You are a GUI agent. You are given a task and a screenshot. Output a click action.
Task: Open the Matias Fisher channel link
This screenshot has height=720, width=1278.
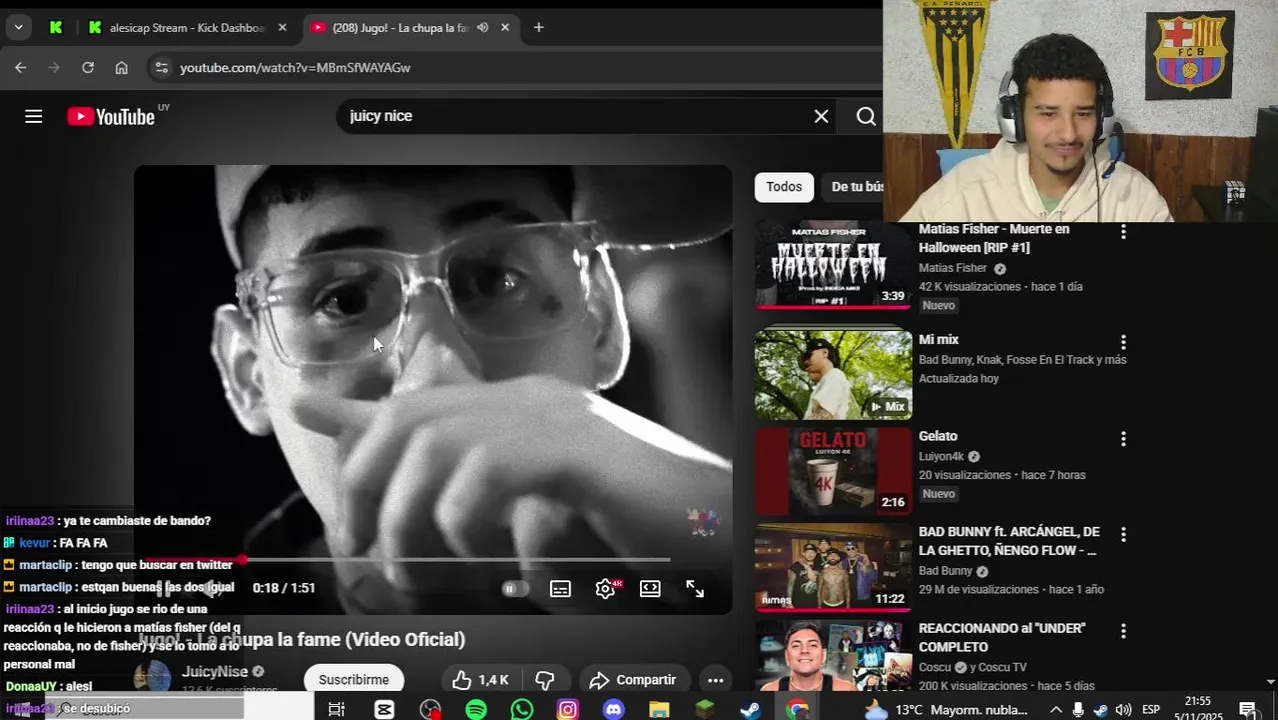tap(953, 268)
